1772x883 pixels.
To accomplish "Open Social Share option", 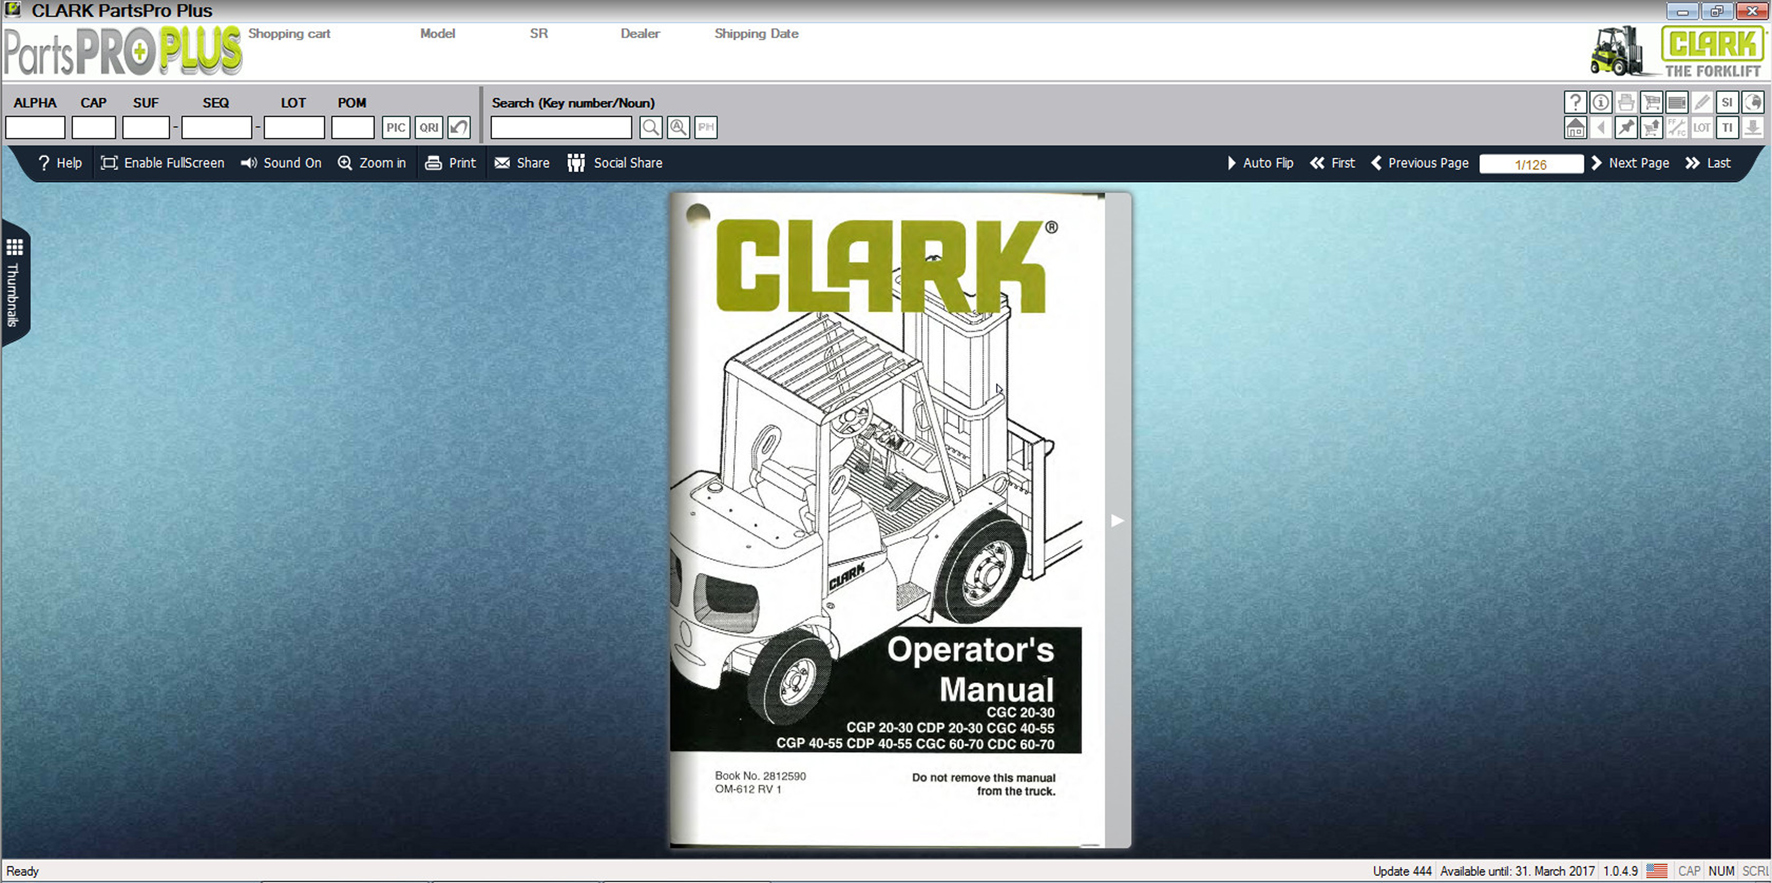I will tap(615, 163).
